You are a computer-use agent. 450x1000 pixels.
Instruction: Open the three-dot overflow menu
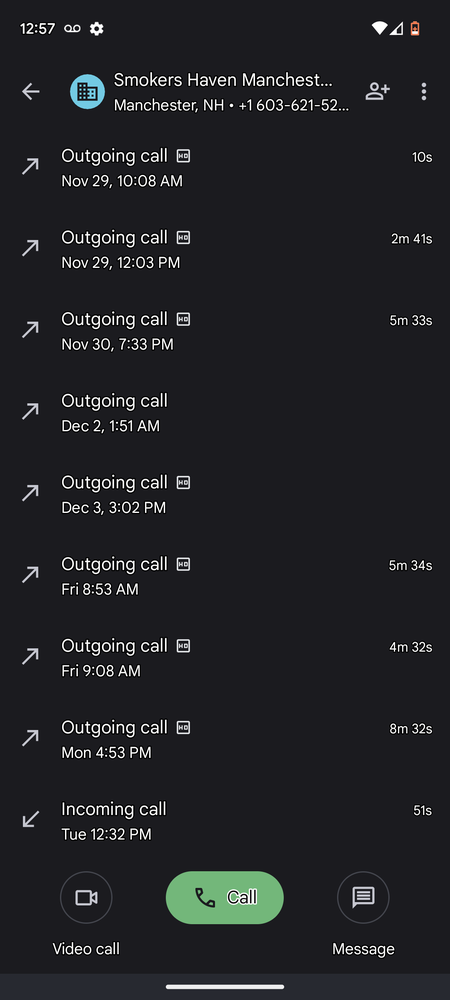[x=424, y=92]
